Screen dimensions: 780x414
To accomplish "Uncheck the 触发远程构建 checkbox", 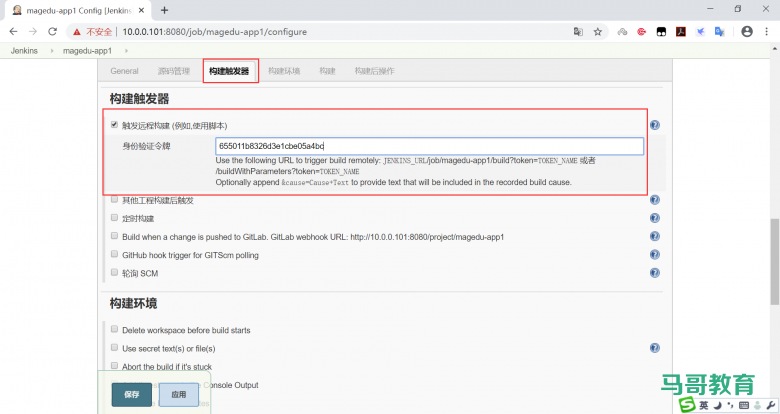I will click(114, 124).
